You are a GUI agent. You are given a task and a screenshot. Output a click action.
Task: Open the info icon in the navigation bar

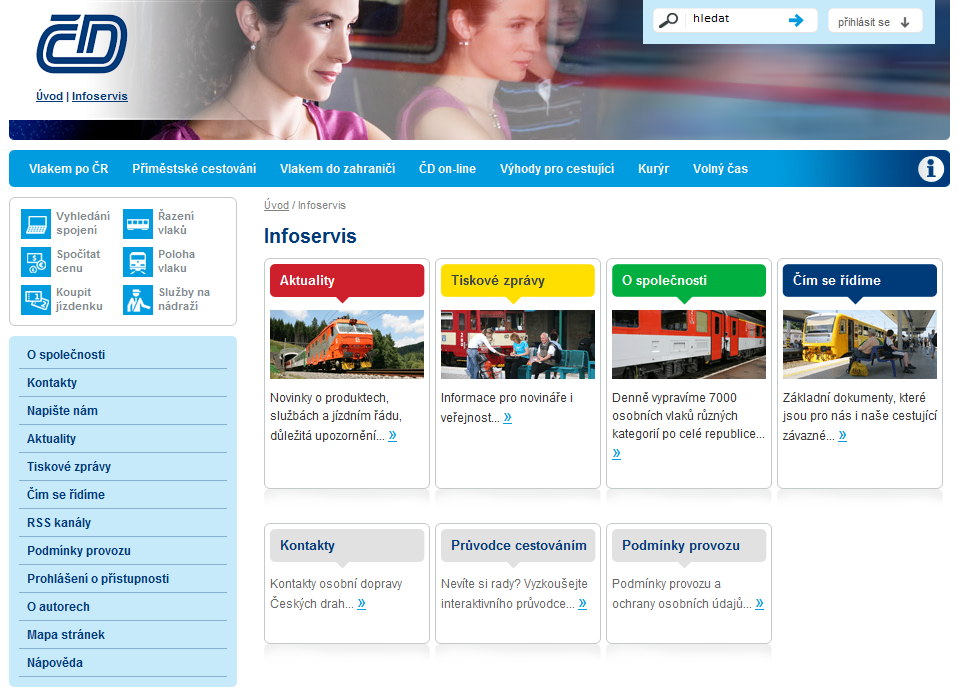click(x=931, y=169)
